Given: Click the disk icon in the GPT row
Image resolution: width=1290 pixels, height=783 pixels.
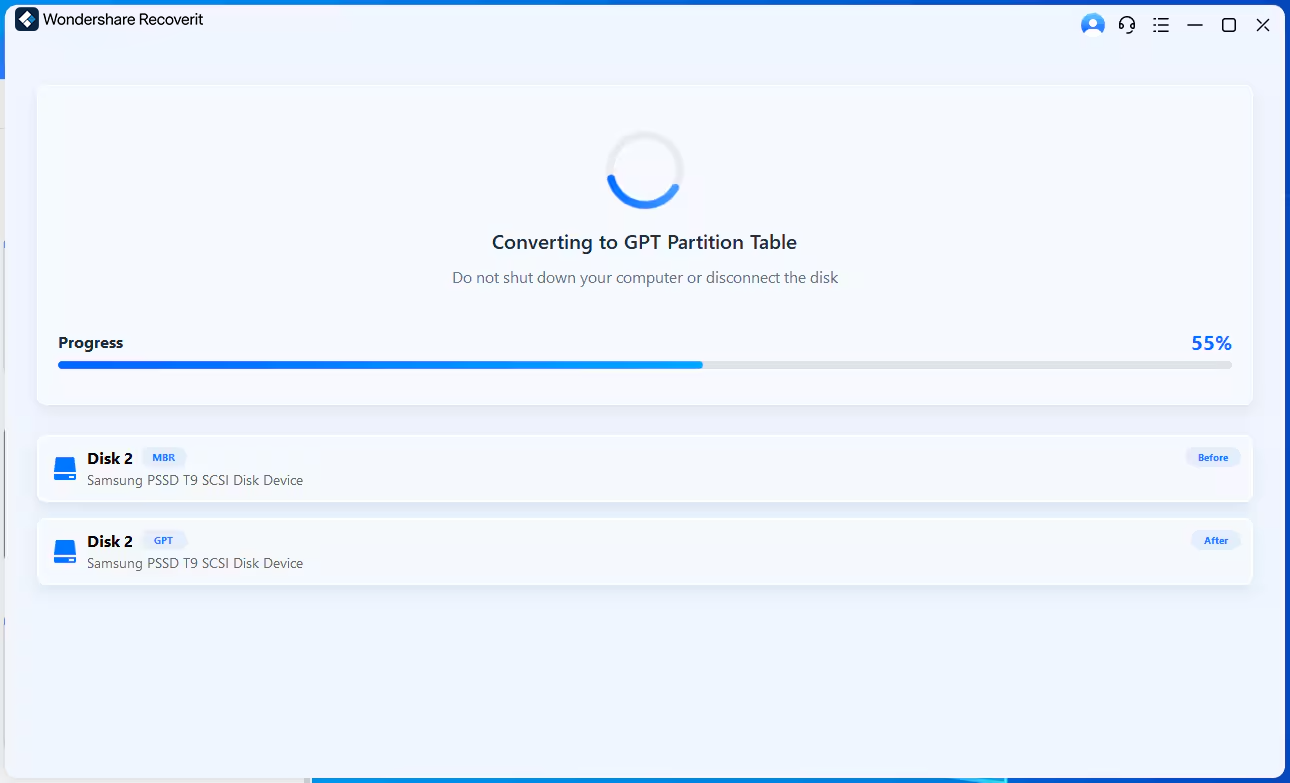Looking at the screenshot, I should [65, 552].
